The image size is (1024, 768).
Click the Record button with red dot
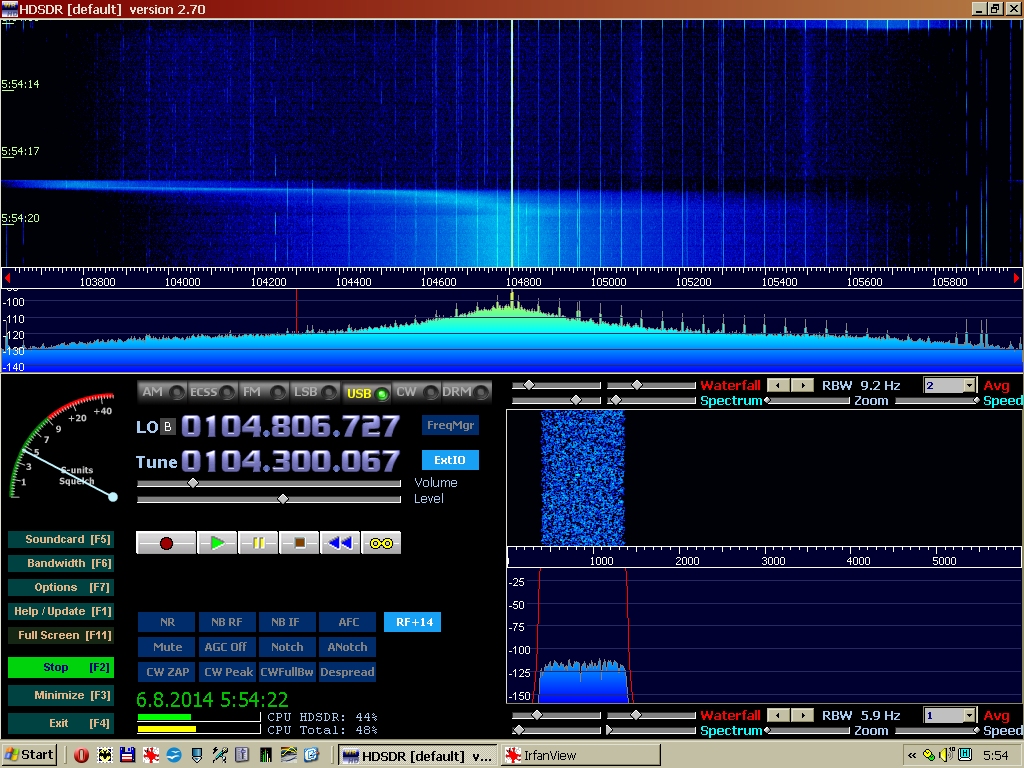click(166, 543)
